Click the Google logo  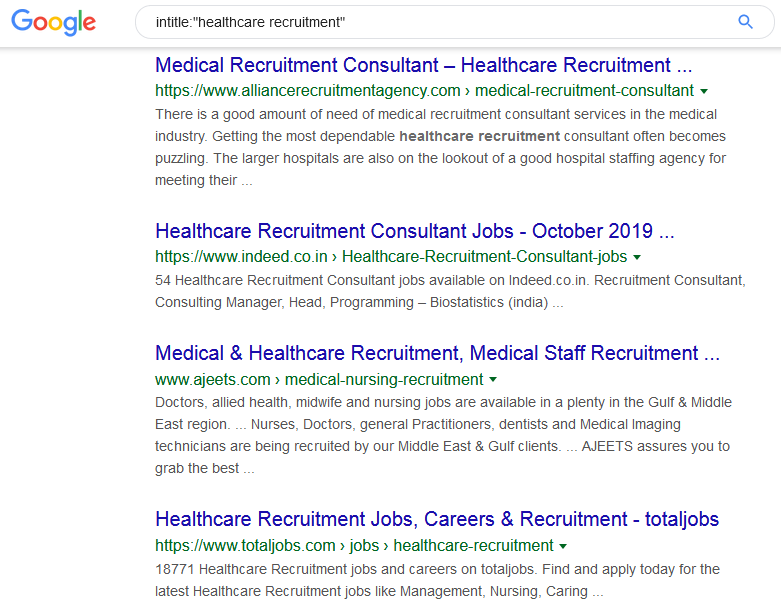click(53, 22)
